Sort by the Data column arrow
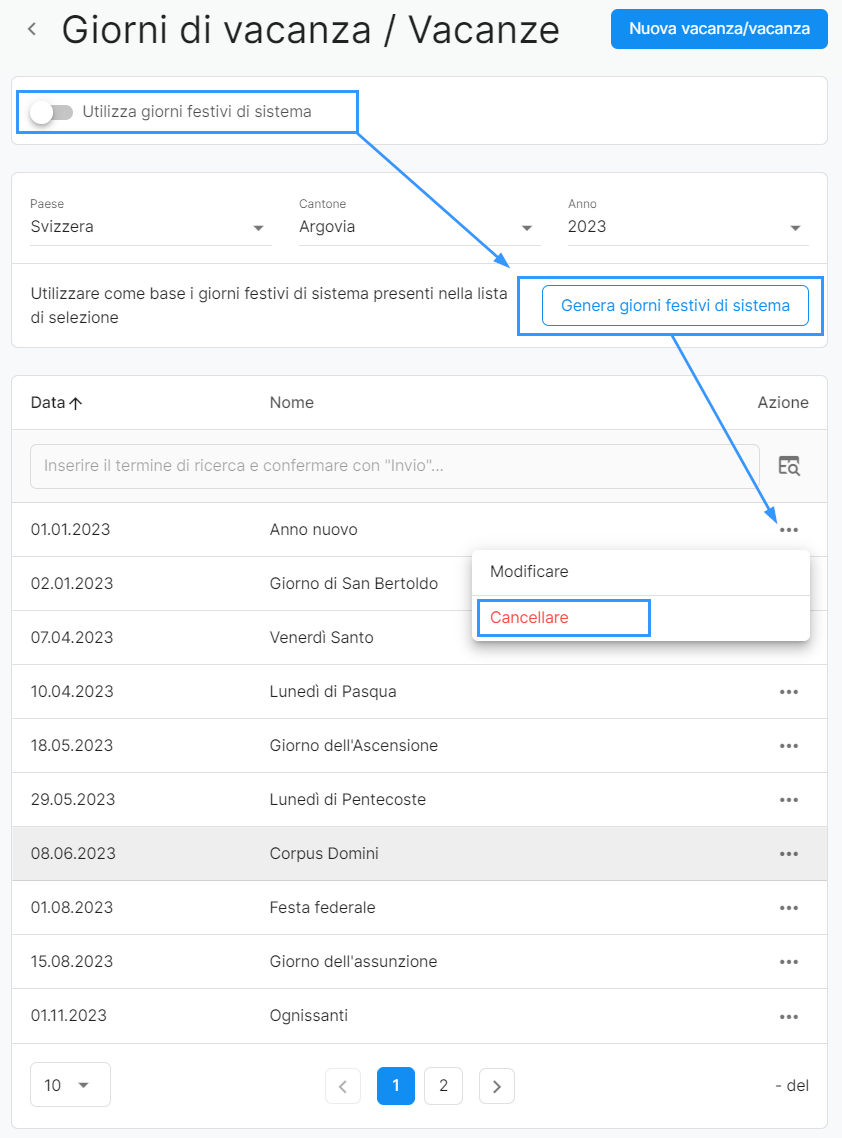Screen dimensions: 842x1138 point(75,403)
